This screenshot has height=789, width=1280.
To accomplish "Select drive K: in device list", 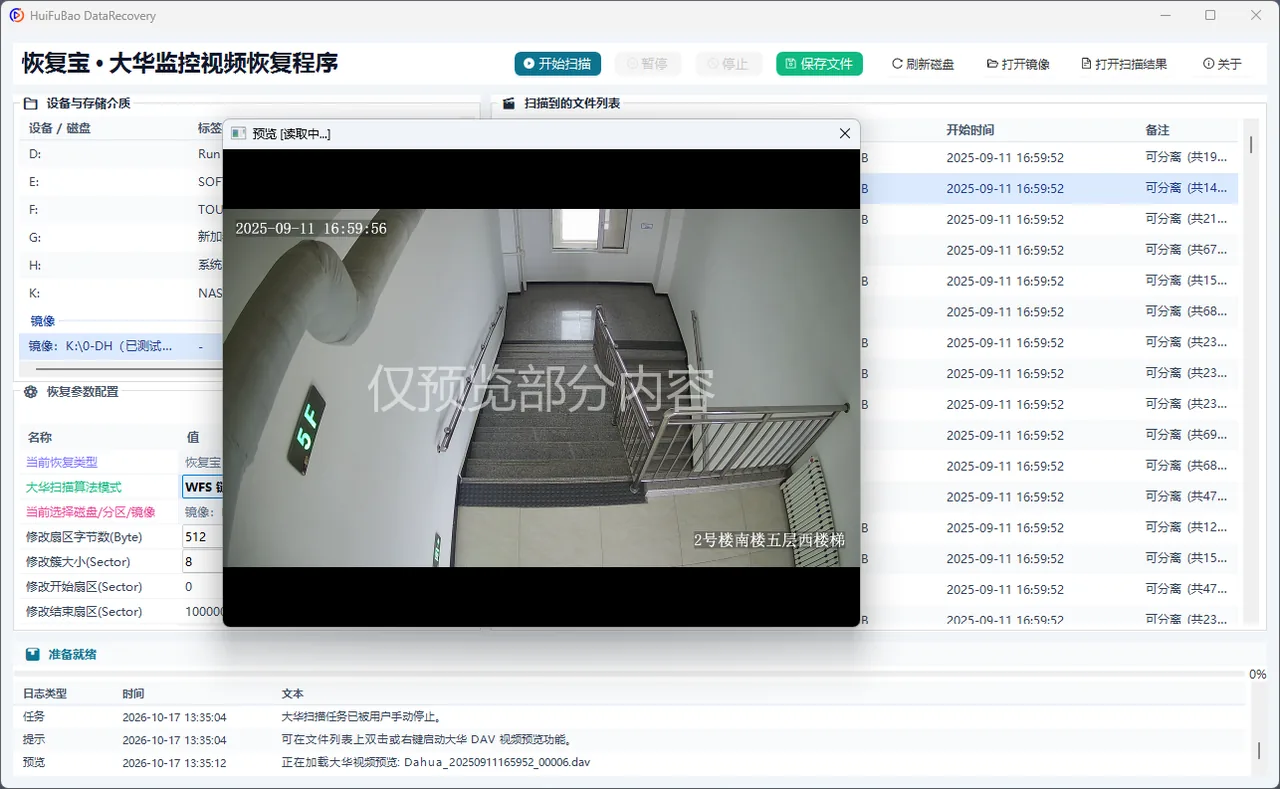I will (121, 294).
